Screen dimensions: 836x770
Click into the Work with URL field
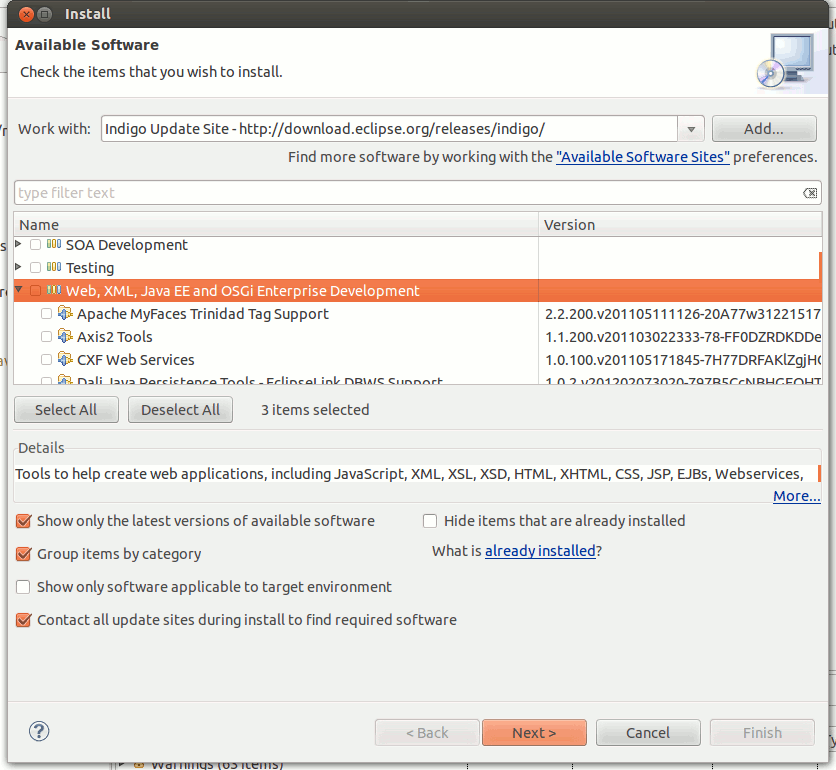click(x=389, y=129)
